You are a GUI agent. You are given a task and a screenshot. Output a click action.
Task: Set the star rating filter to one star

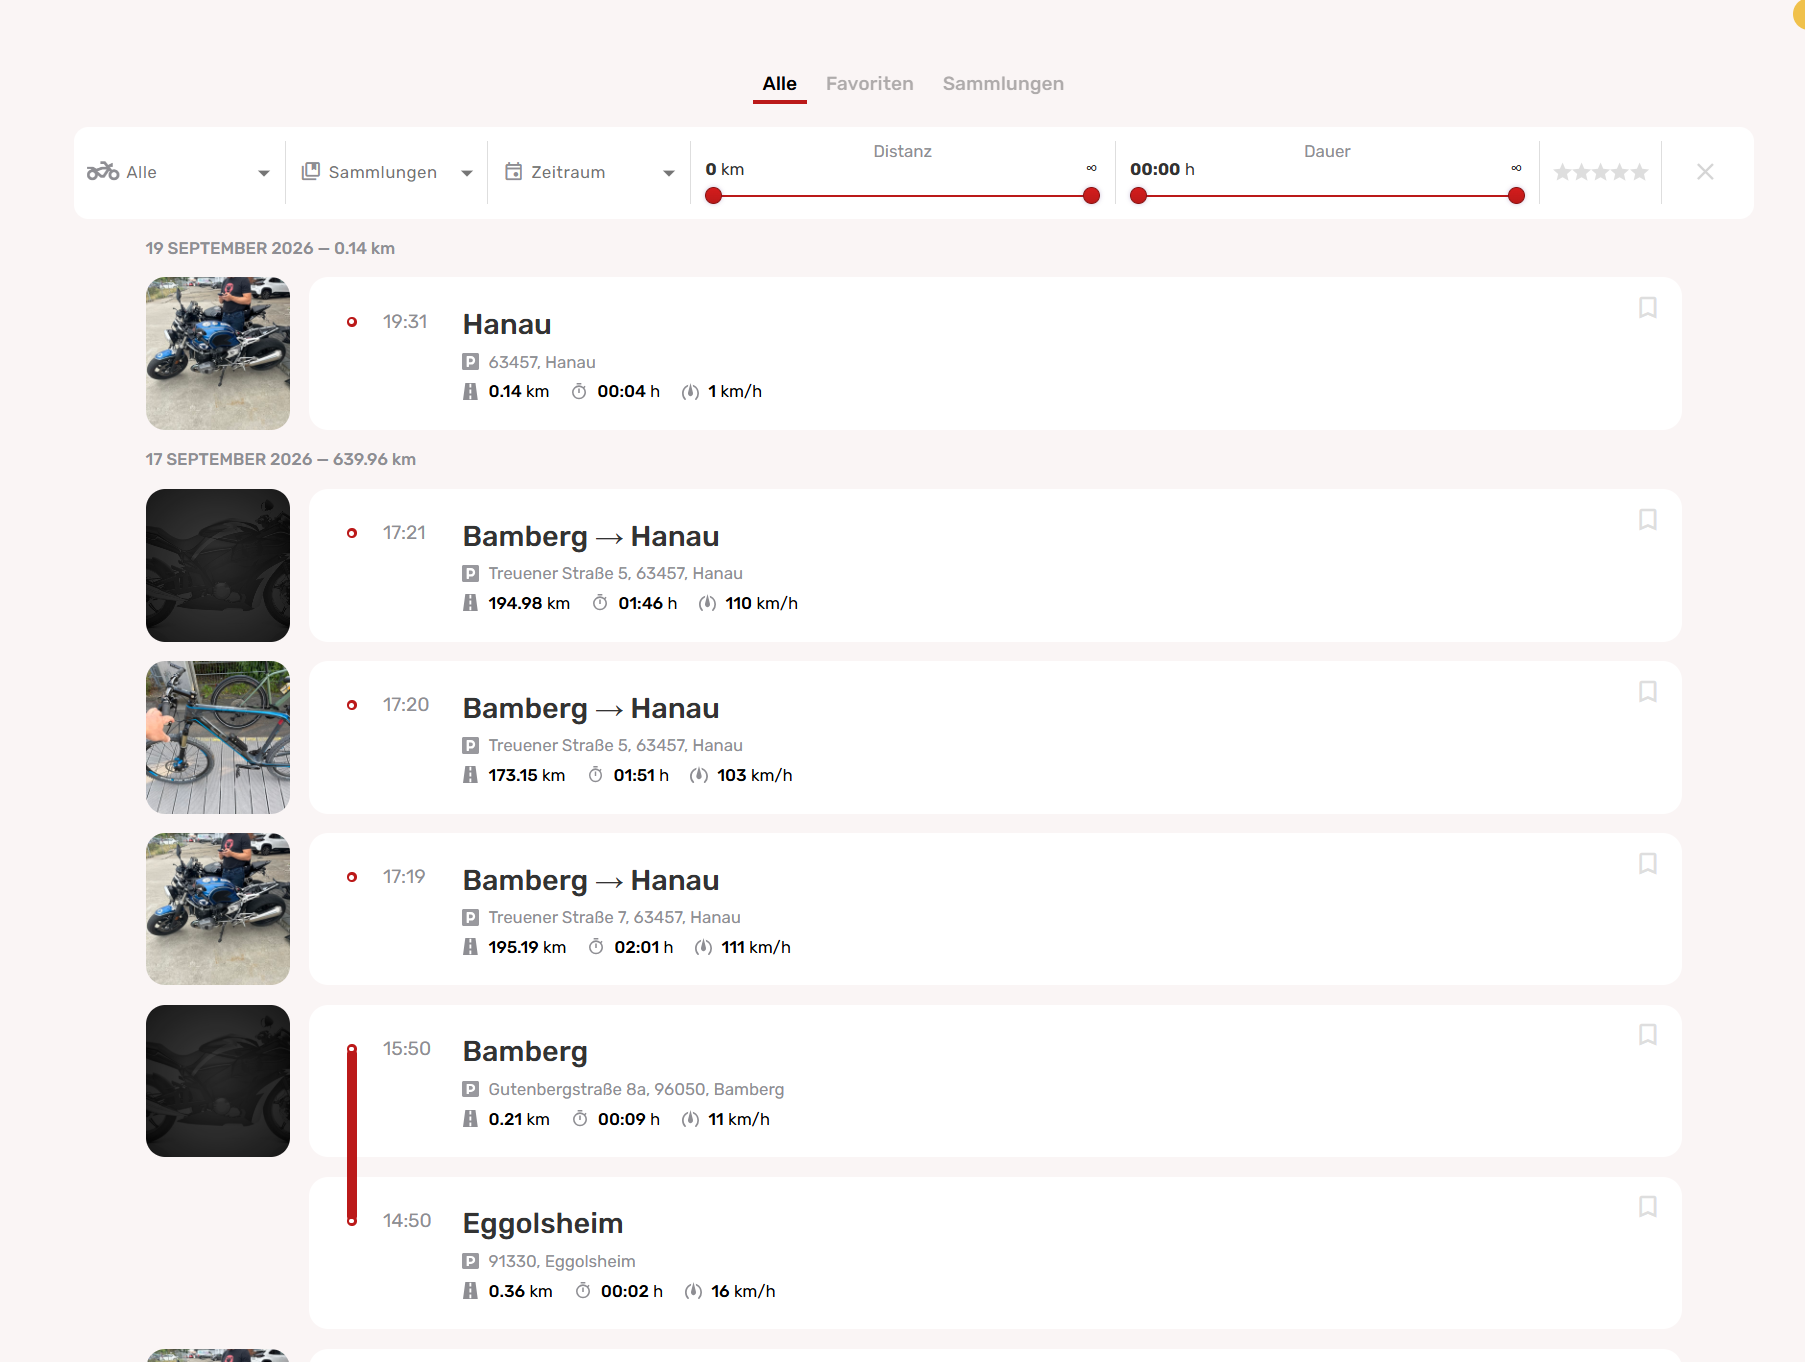tap(1563, 172)
